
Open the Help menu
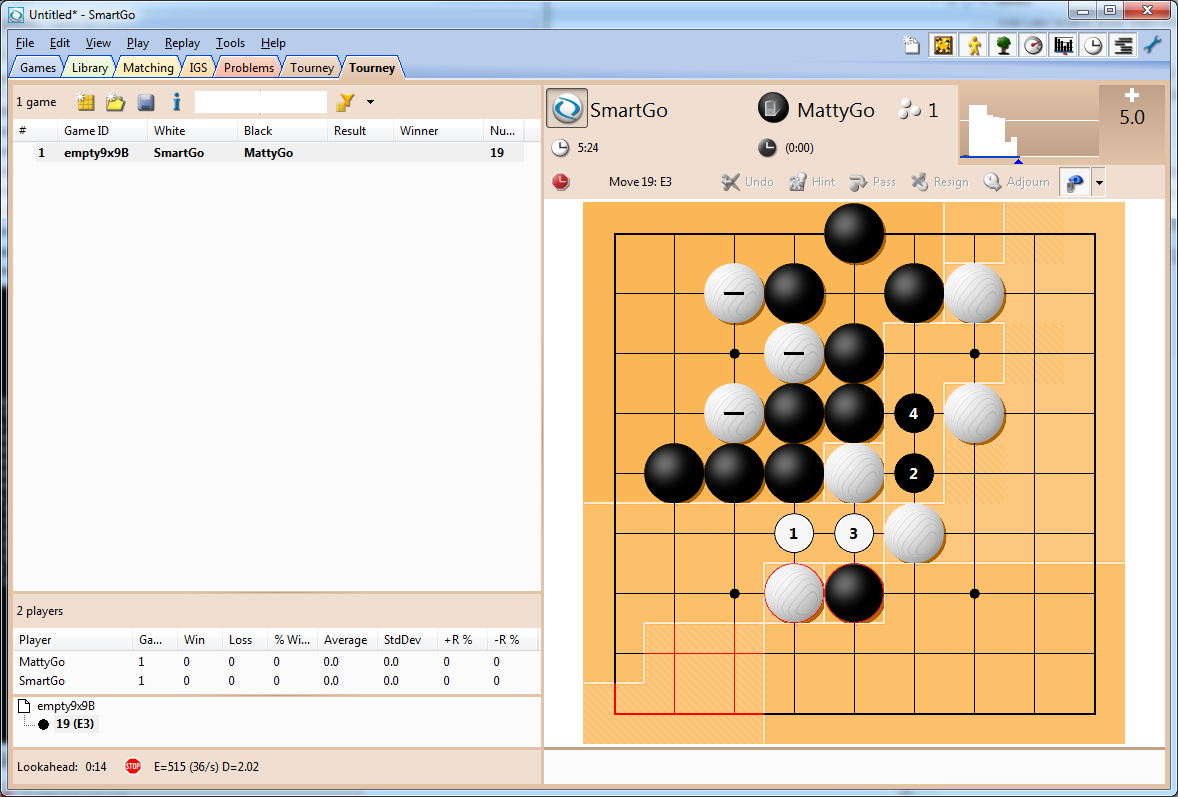(273, 43)
